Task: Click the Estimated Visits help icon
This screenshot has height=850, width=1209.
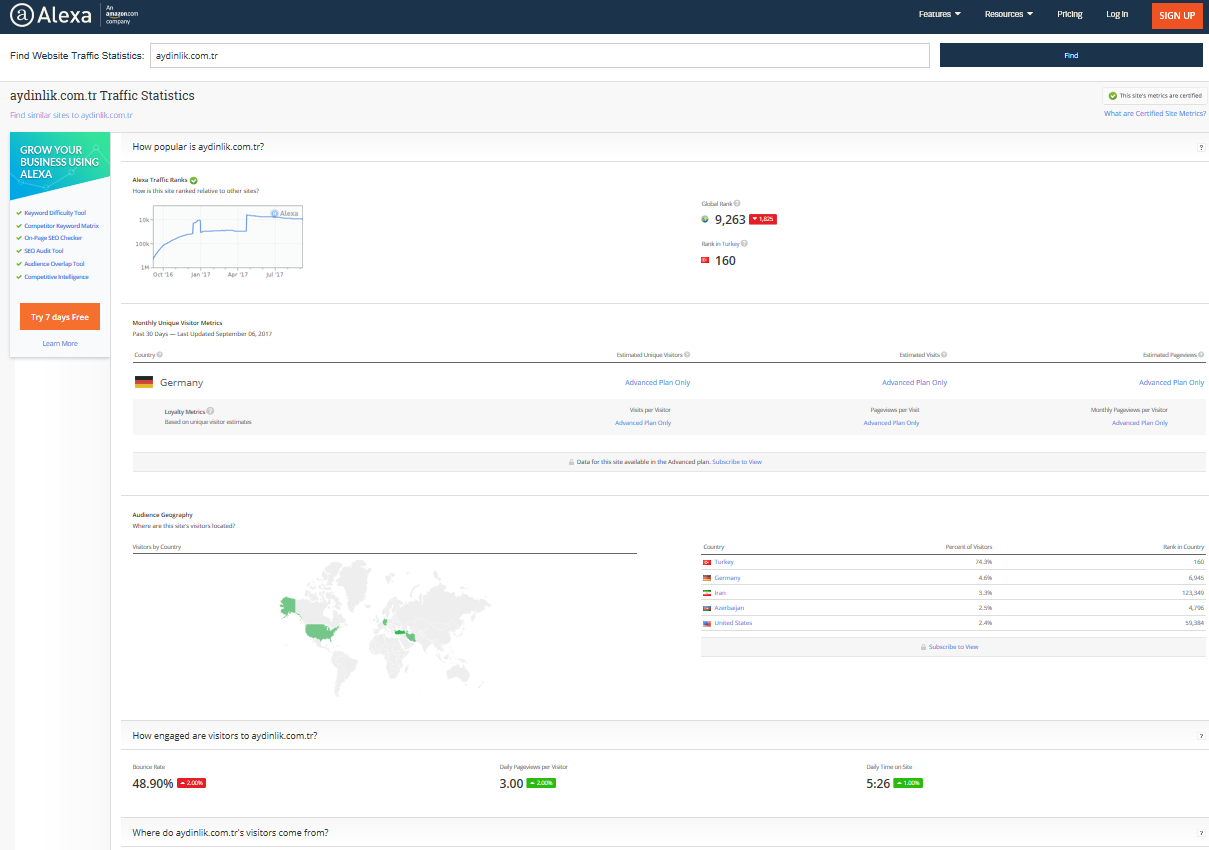Action: click(x=944, y=355)
